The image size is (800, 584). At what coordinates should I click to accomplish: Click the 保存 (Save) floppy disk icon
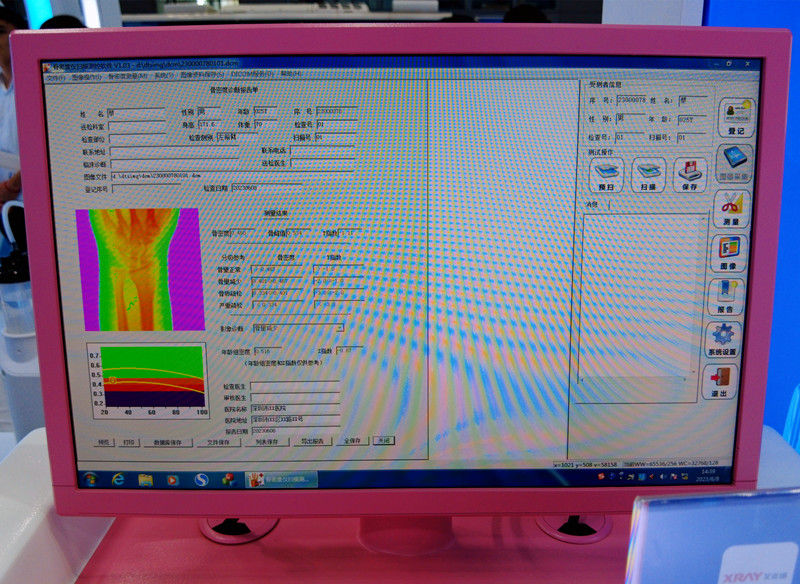click(690, 173)
